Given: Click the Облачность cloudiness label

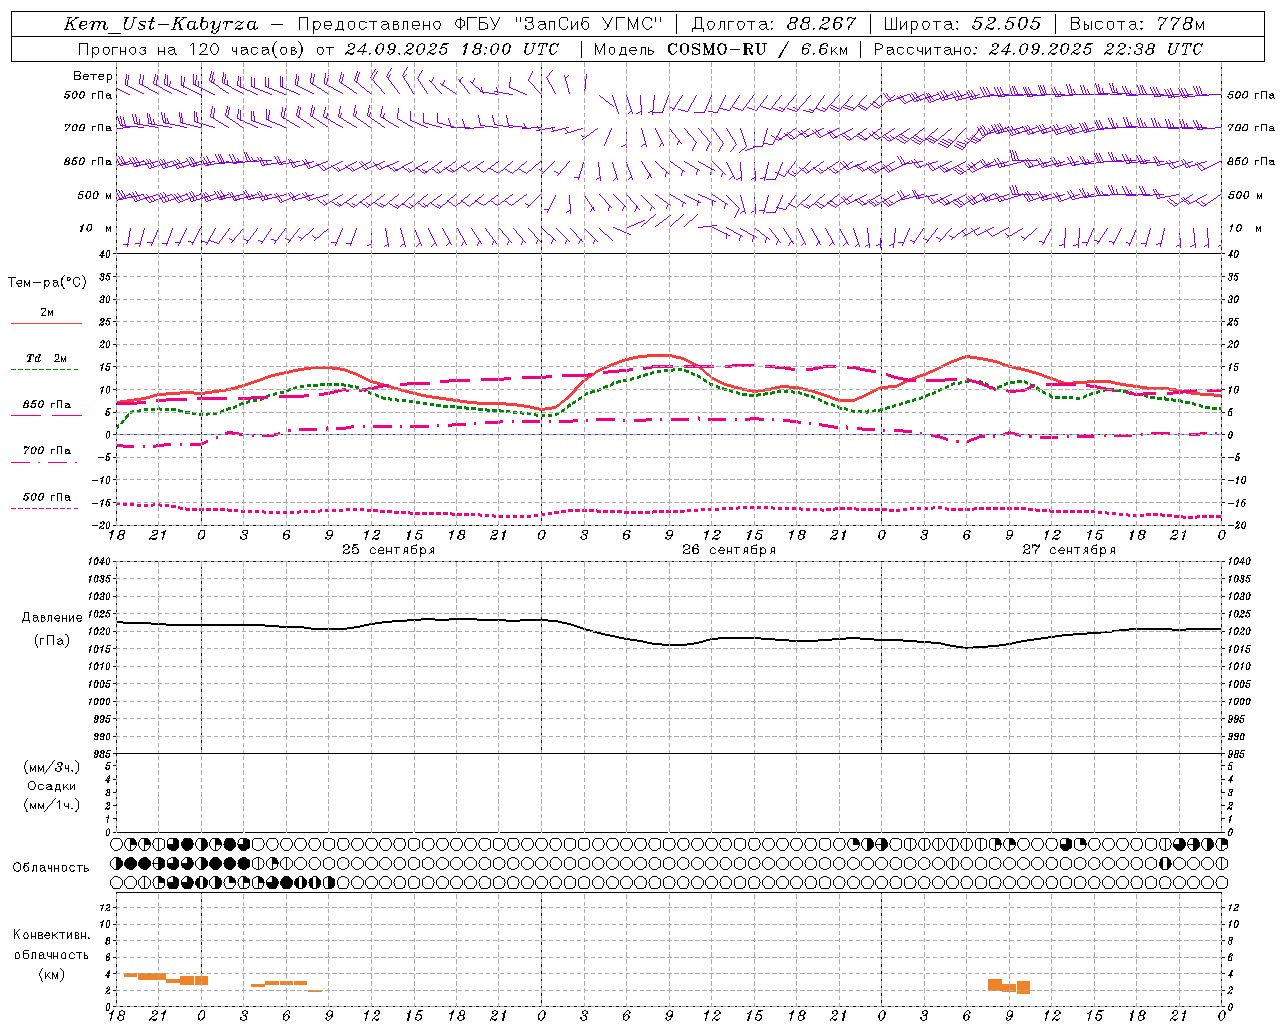Looking at the screenshot, I should (51, 868).
